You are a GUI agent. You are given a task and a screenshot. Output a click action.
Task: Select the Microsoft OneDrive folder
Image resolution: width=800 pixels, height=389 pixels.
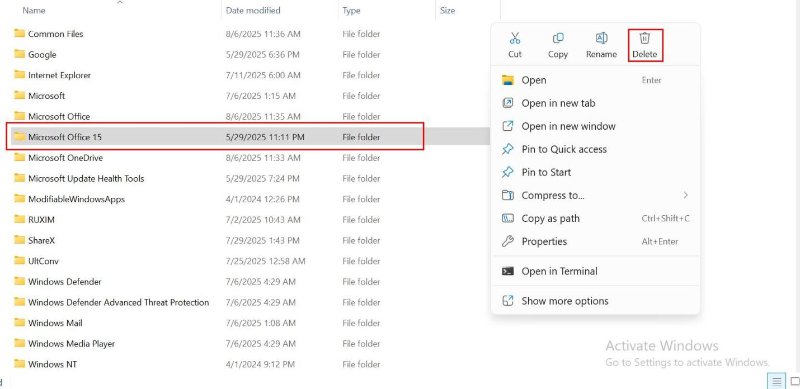(x=65, y=158)
